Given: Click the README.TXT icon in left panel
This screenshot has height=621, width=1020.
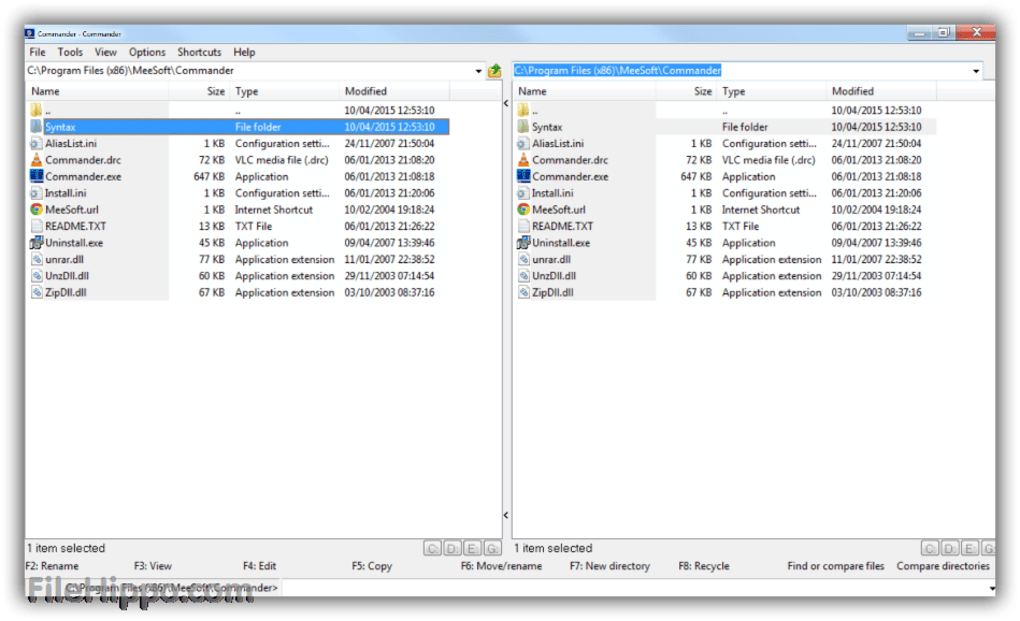Looking at the screenshot, I should (36, 226).
